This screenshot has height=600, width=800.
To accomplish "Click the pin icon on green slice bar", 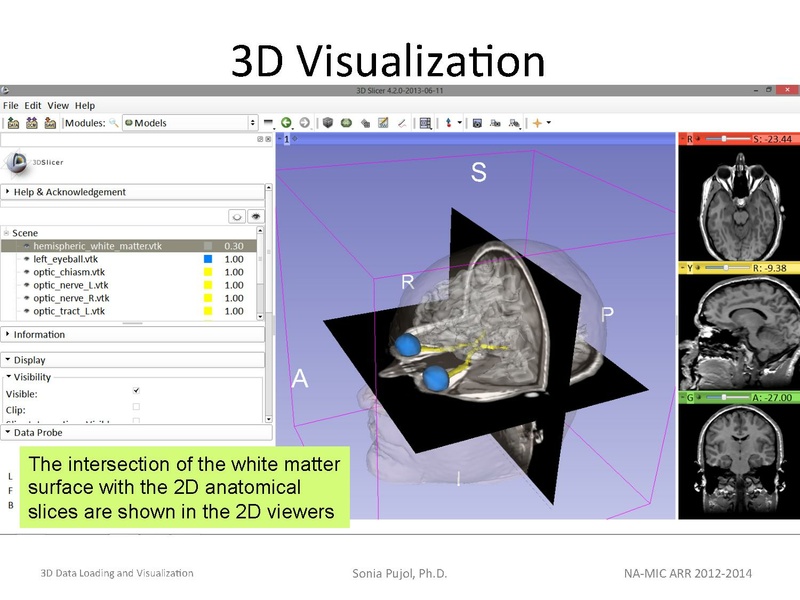I will [682, 397].
